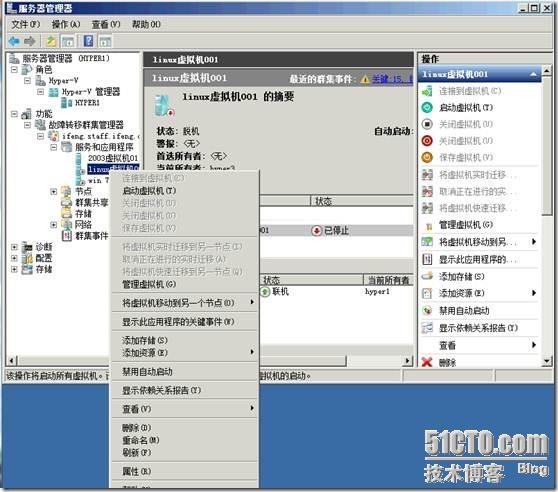Click 将虚拟机快速迁移 icon in Actions pane
The width and height of the screenshot is (558, 492).
click(x=427, y=208)
